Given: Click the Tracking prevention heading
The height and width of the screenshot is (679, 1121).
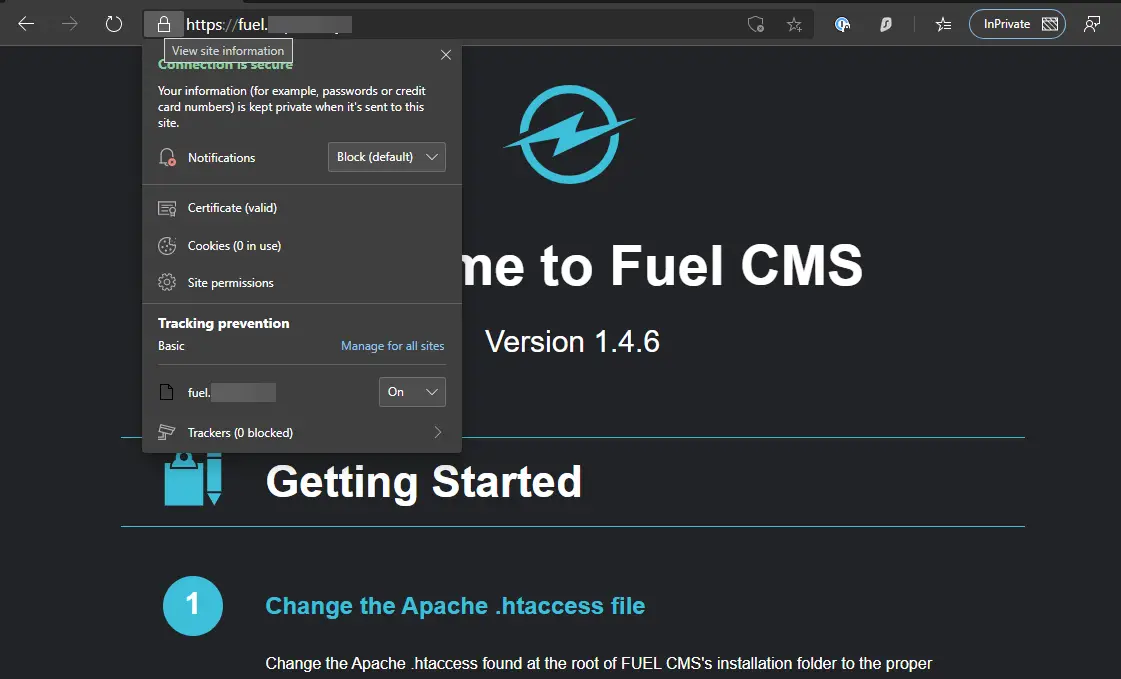Looking at the screenshot, I should click(224, 324).
